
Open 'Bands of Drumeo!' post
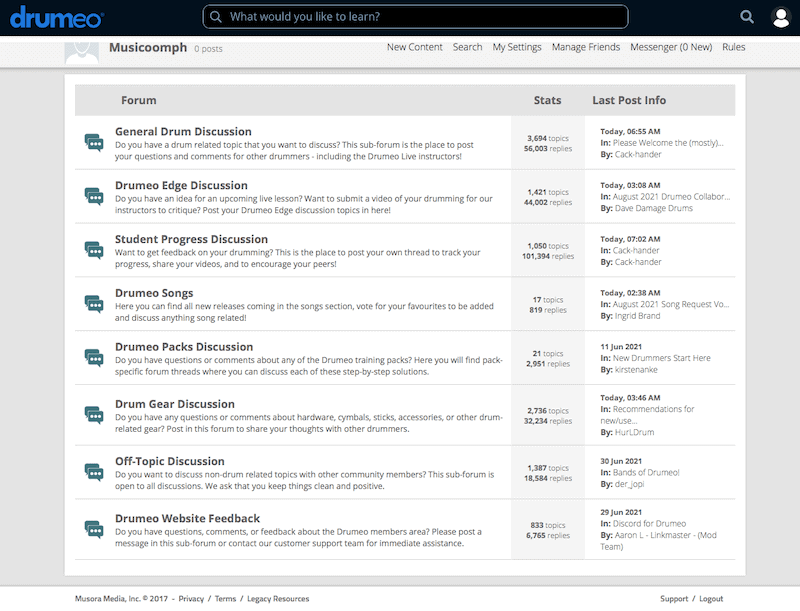tap(646, 472)
